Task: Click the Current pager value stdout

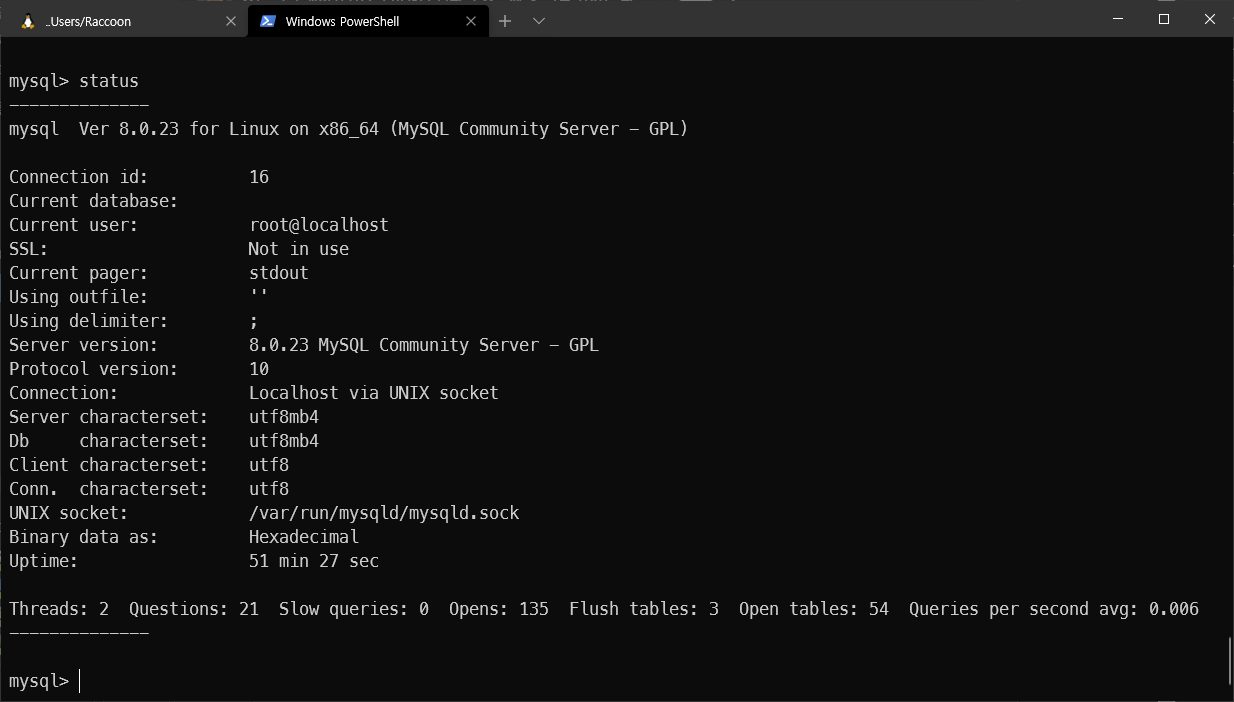Action: point(279,273)
